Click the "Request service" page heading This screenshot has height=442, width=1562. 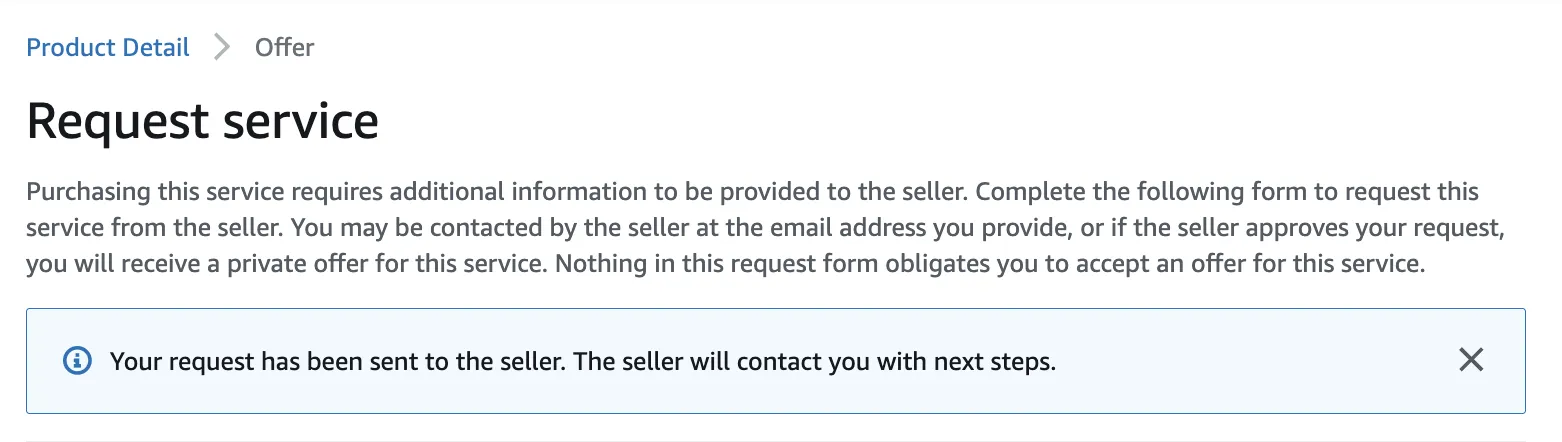[x=202, y=121]
